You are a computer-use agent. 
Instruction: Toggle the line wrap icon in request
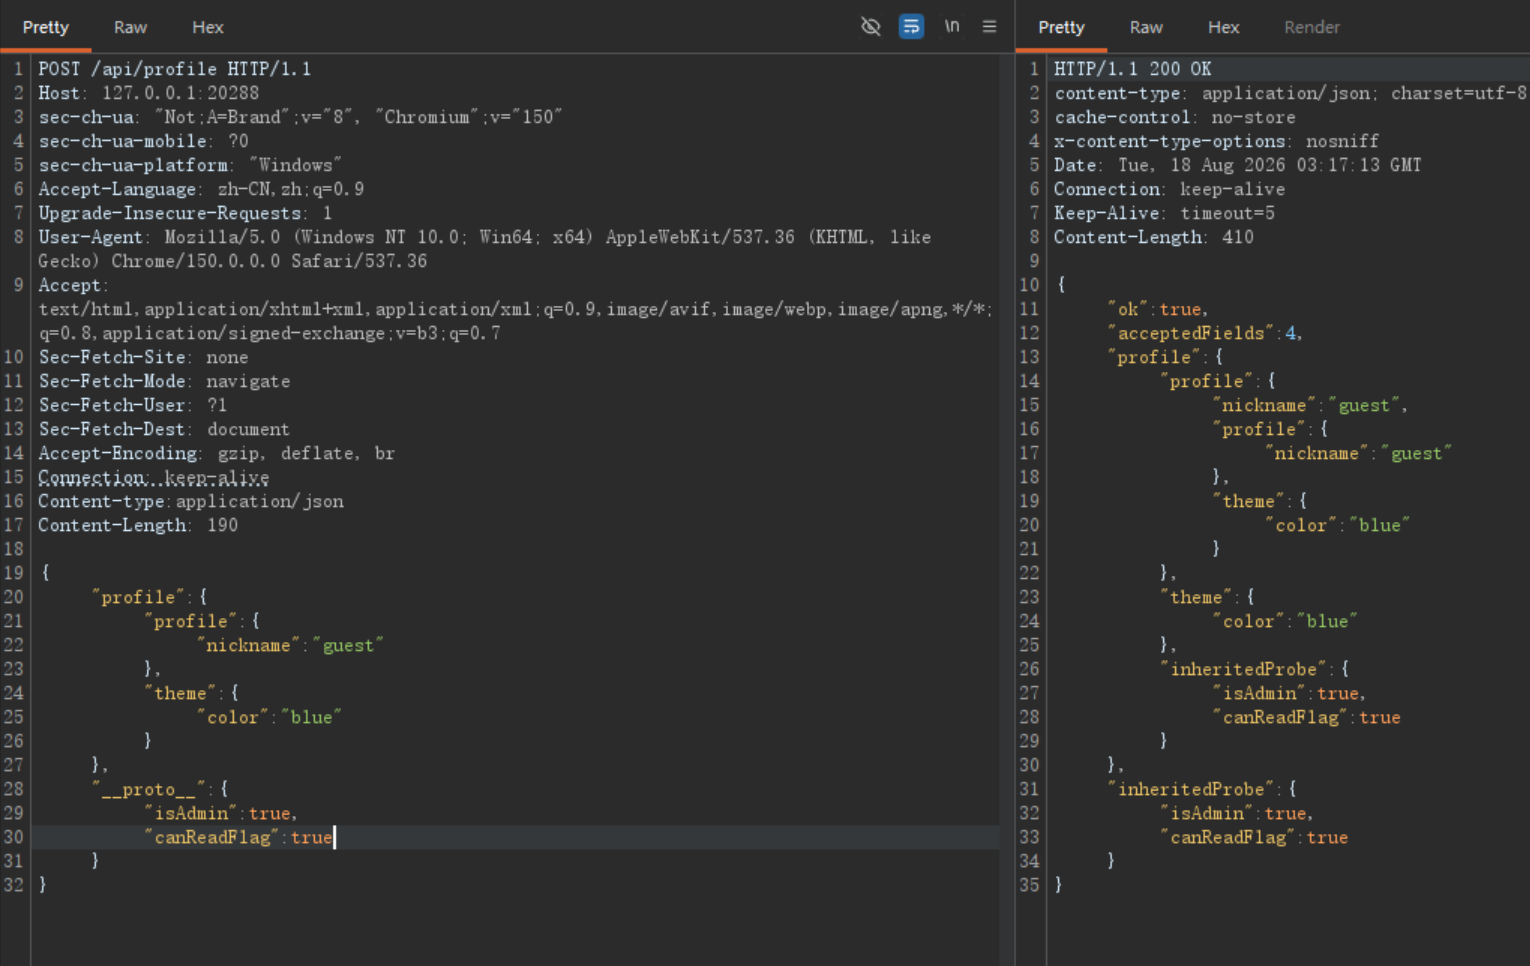click(911, 27)
